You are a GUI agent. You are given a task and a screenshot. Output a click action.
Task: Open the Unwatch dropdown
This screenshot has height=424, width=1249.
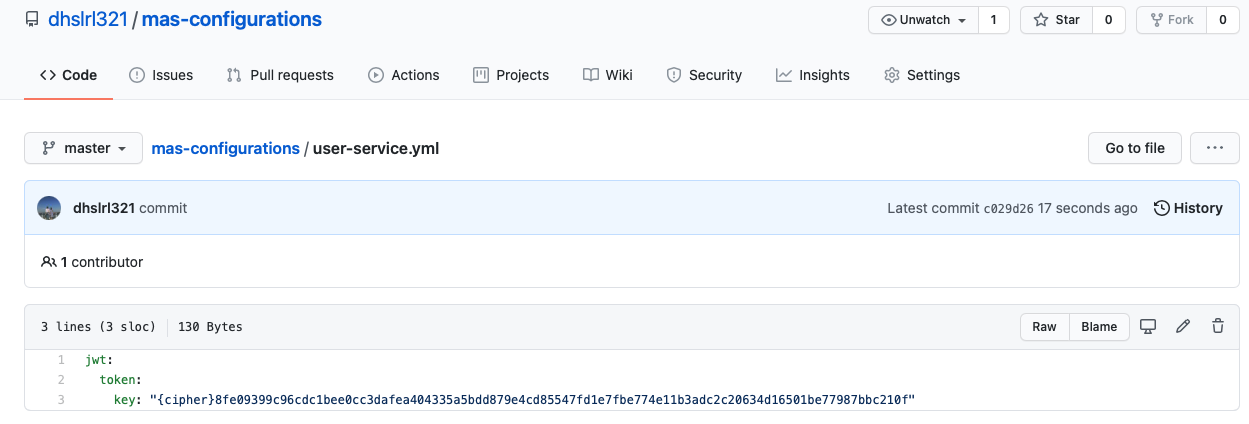tap(923, 20)
